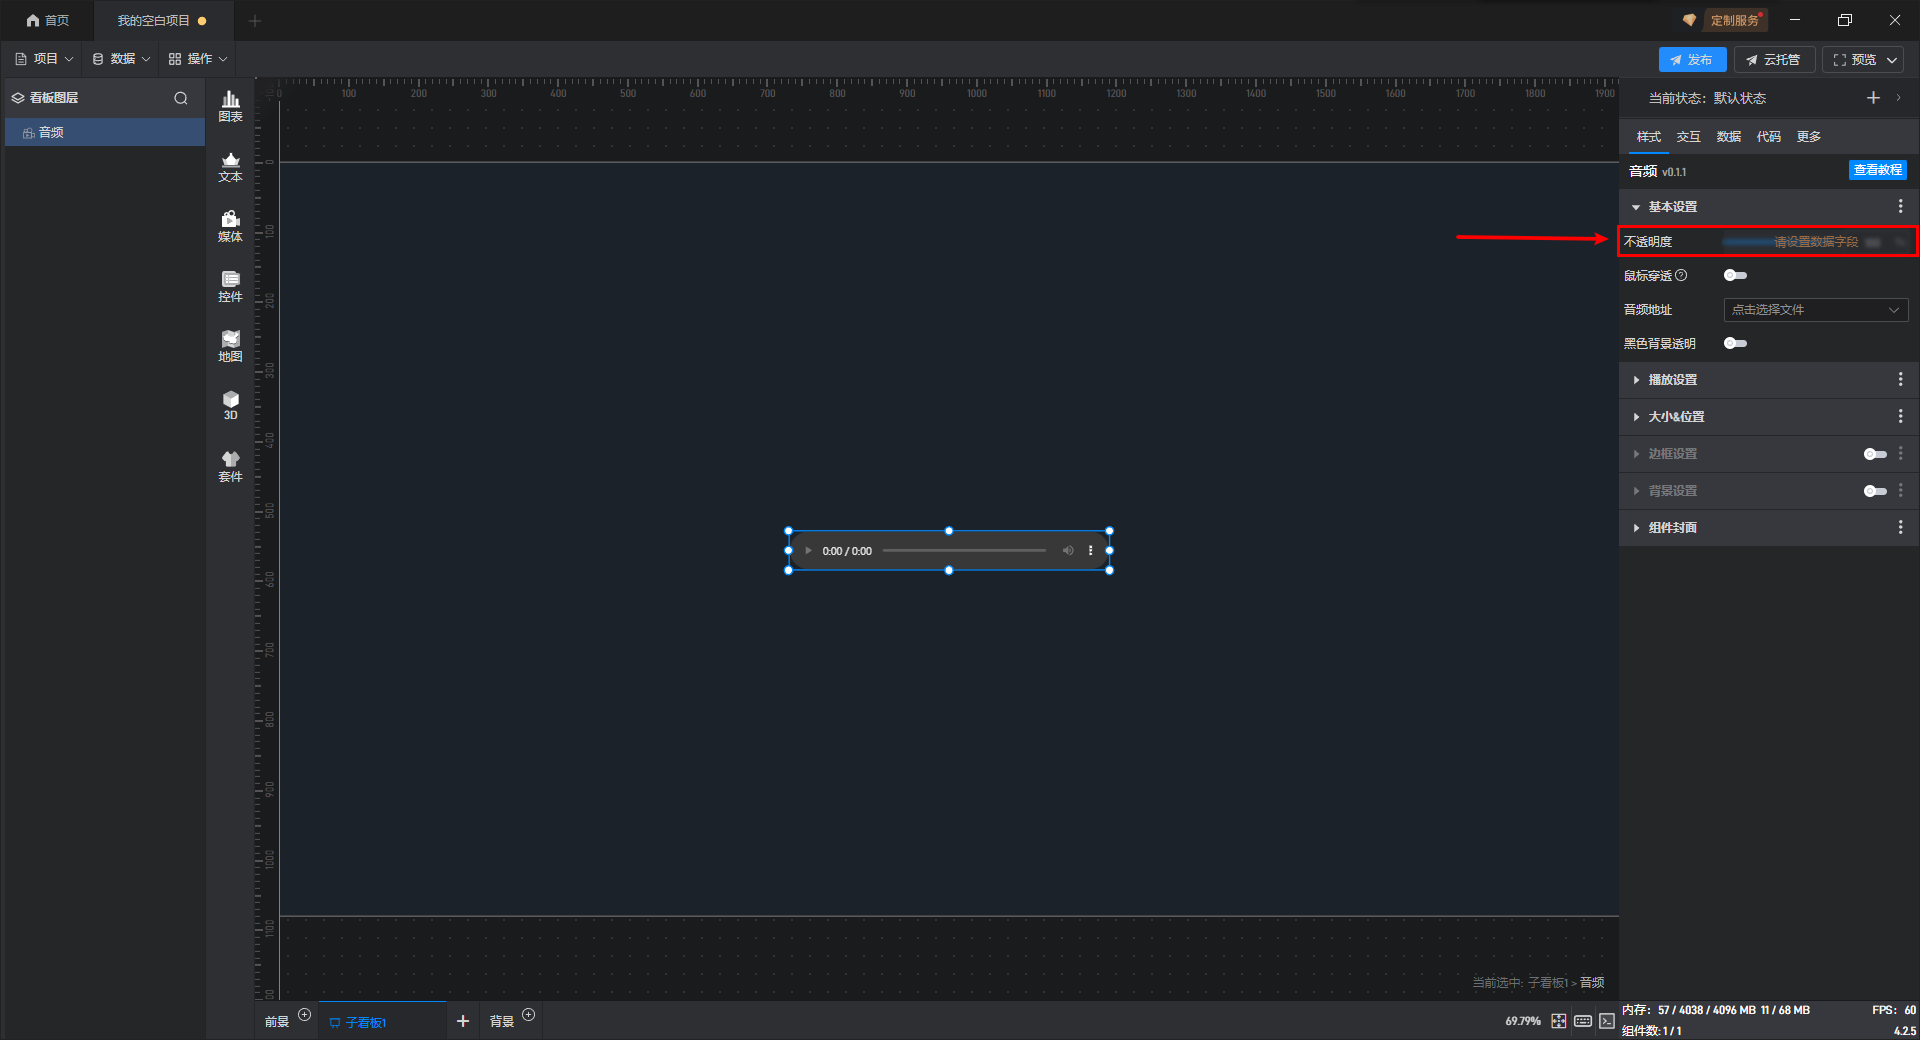
Task: Enable the 边框设置 switch
Action: [x=1875, y=454]
